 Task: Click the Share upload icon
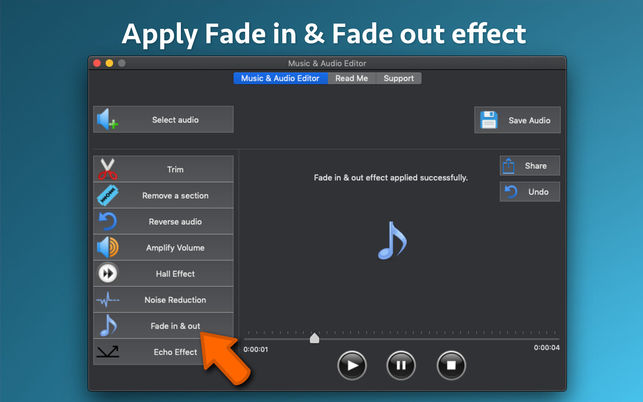point(508,166)
